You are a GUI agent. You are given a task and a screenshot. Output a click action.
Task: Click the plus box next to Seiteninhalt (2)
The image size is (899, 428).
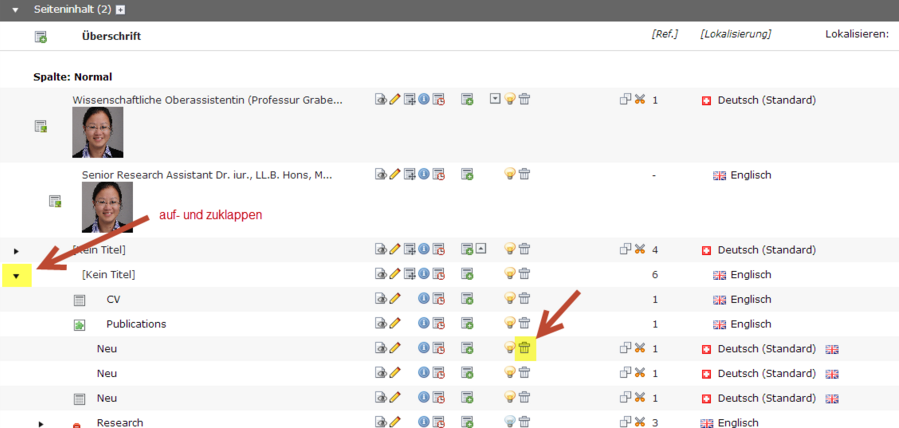[120, 10]
